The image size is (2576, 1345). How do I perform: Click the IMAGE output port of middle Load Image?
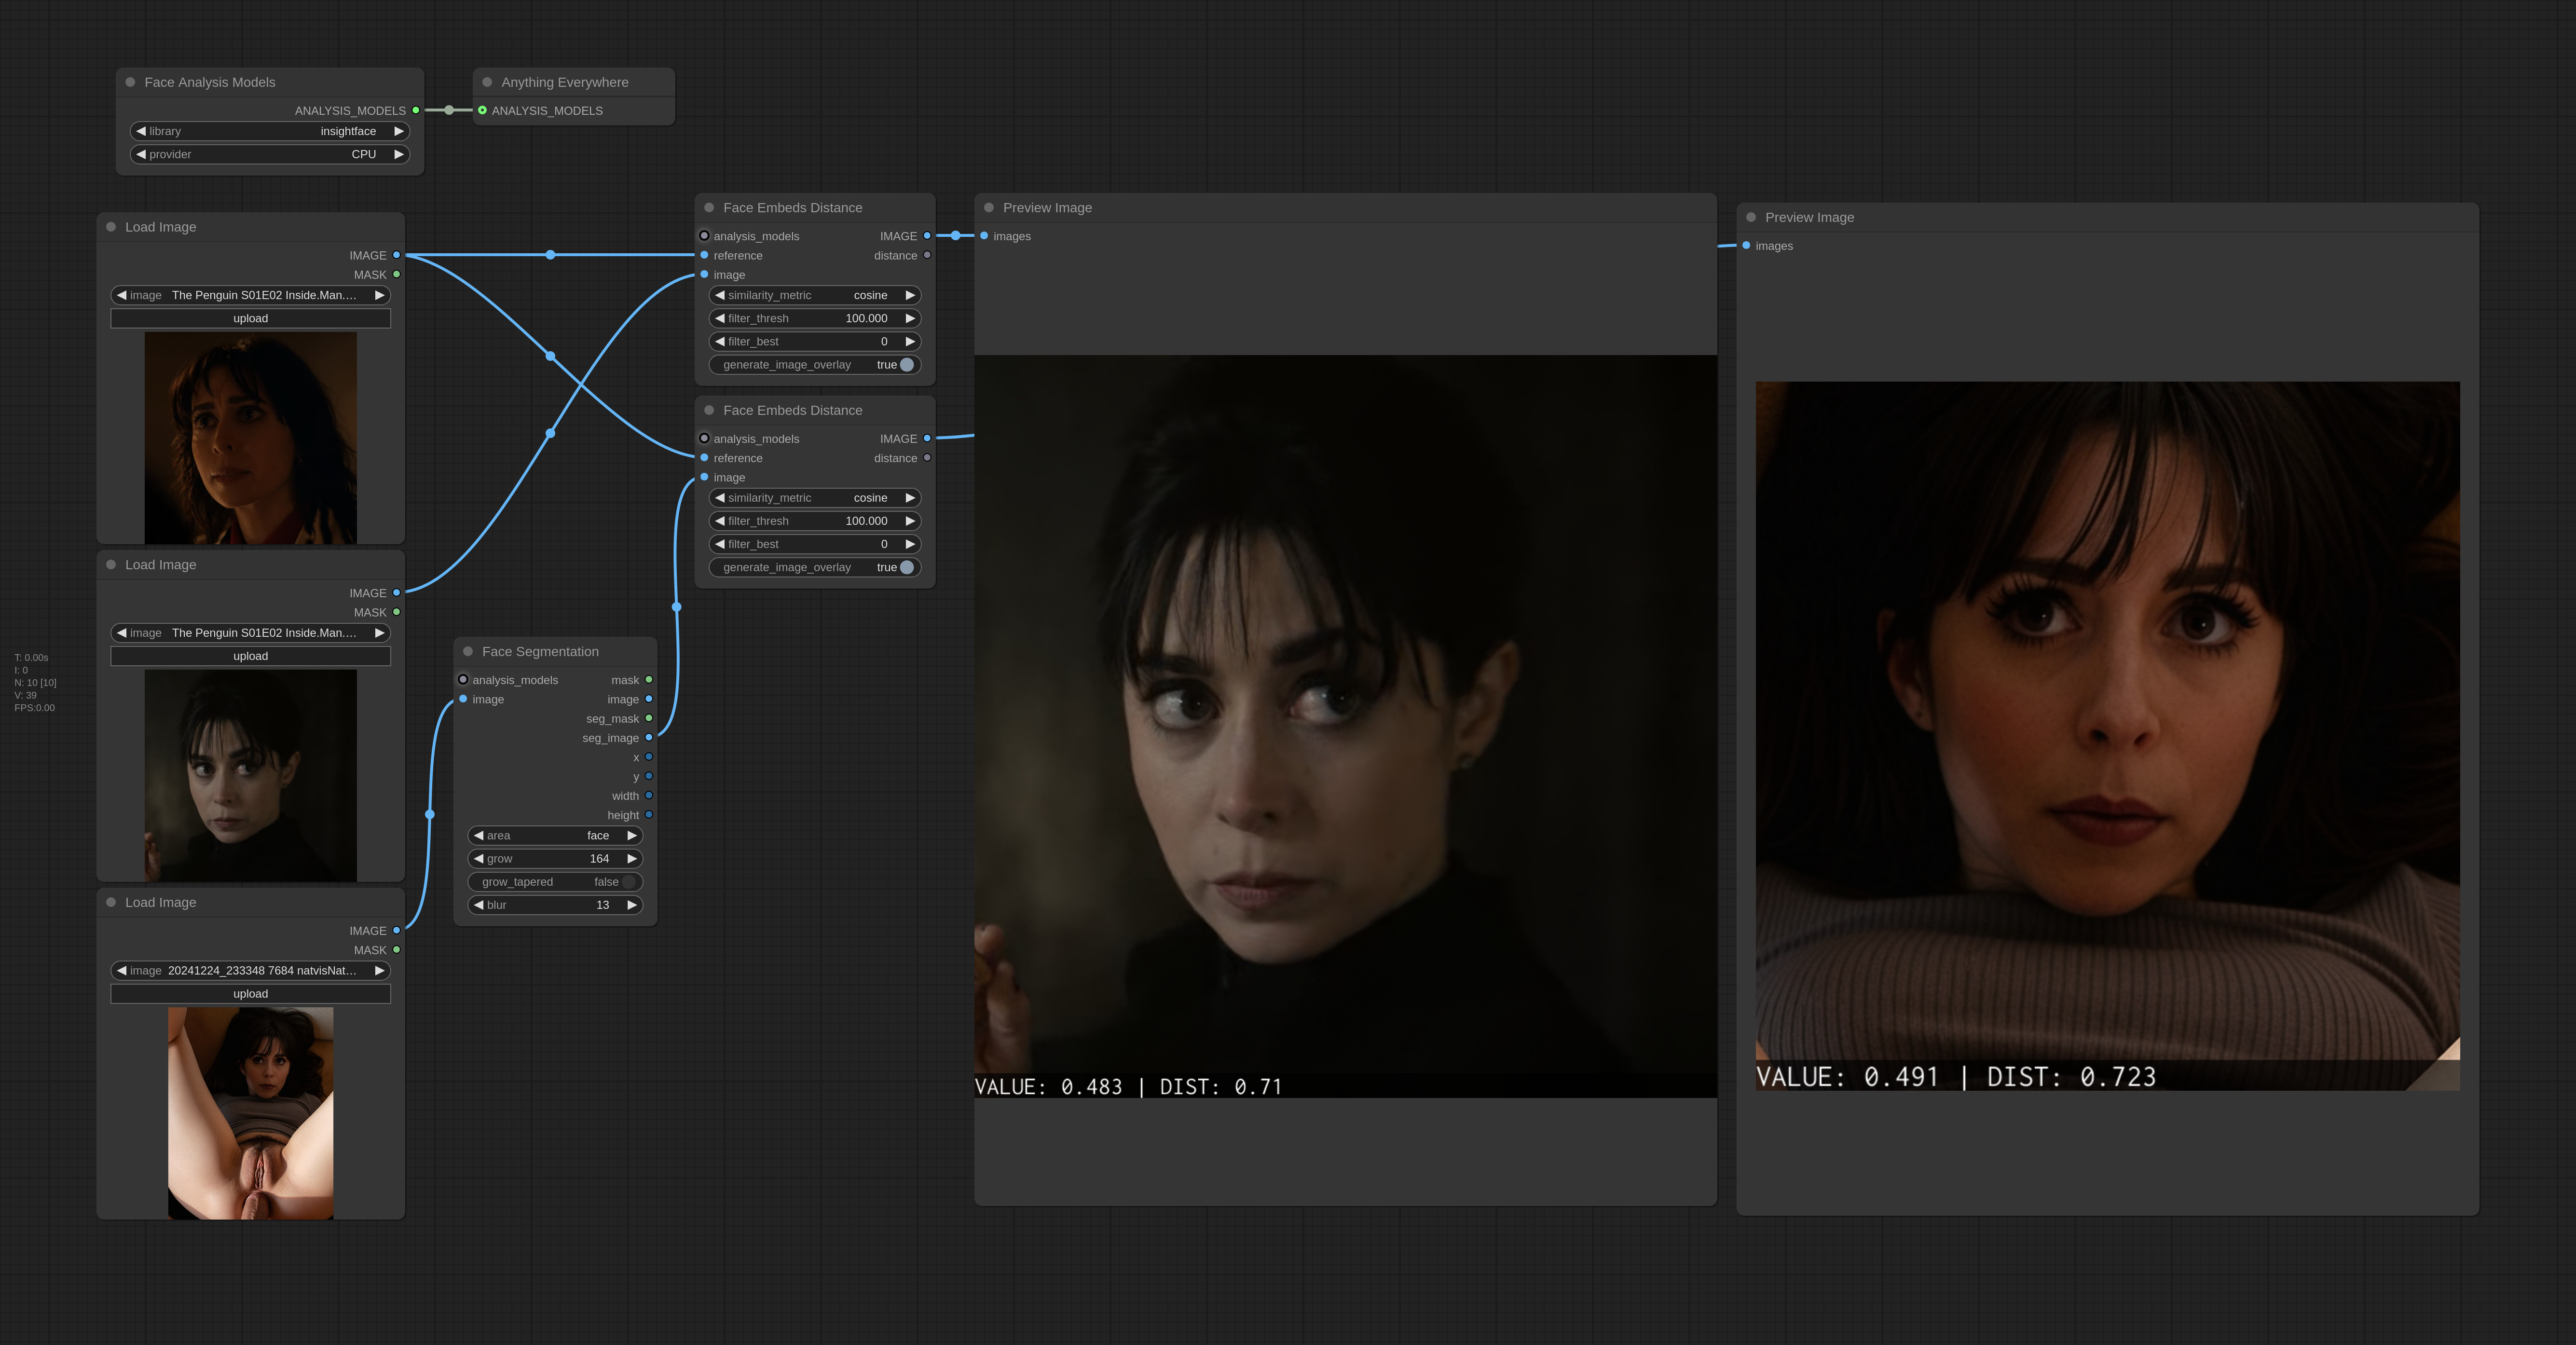tap(397, 593)
